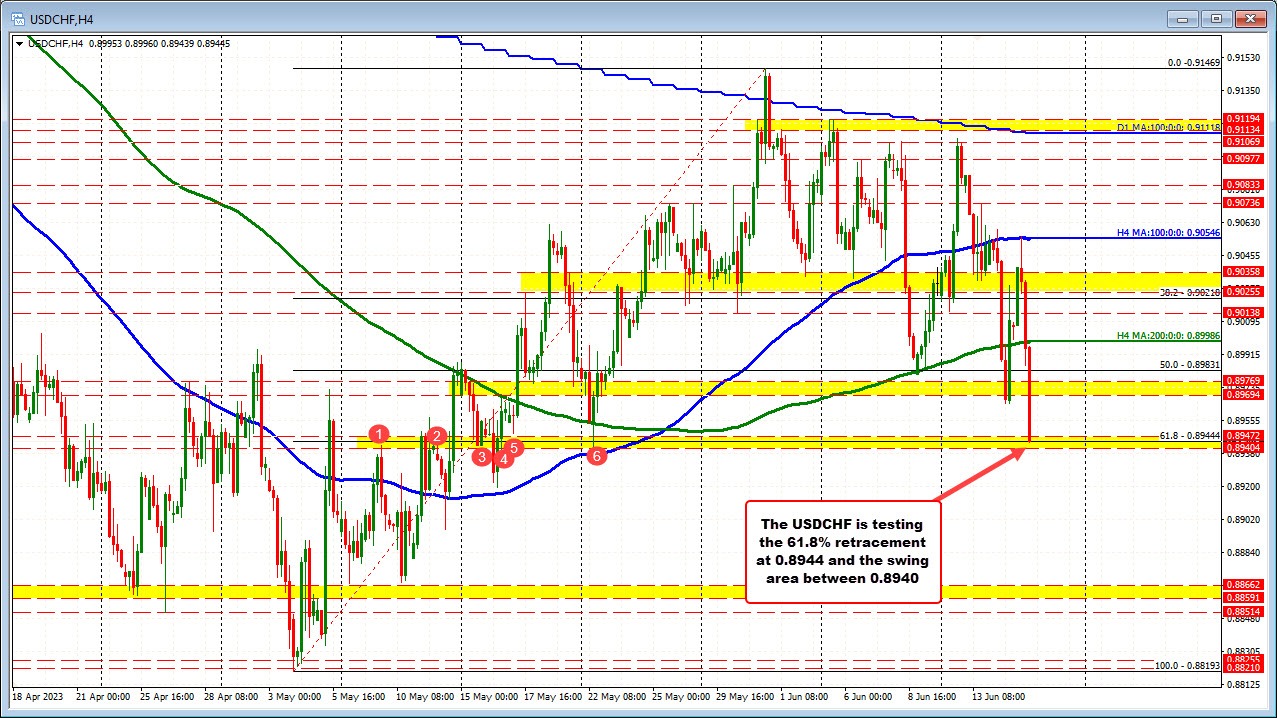
Task: Select the USDCHF,H4 OHLC price text
Action: click(x=159, y=43)
